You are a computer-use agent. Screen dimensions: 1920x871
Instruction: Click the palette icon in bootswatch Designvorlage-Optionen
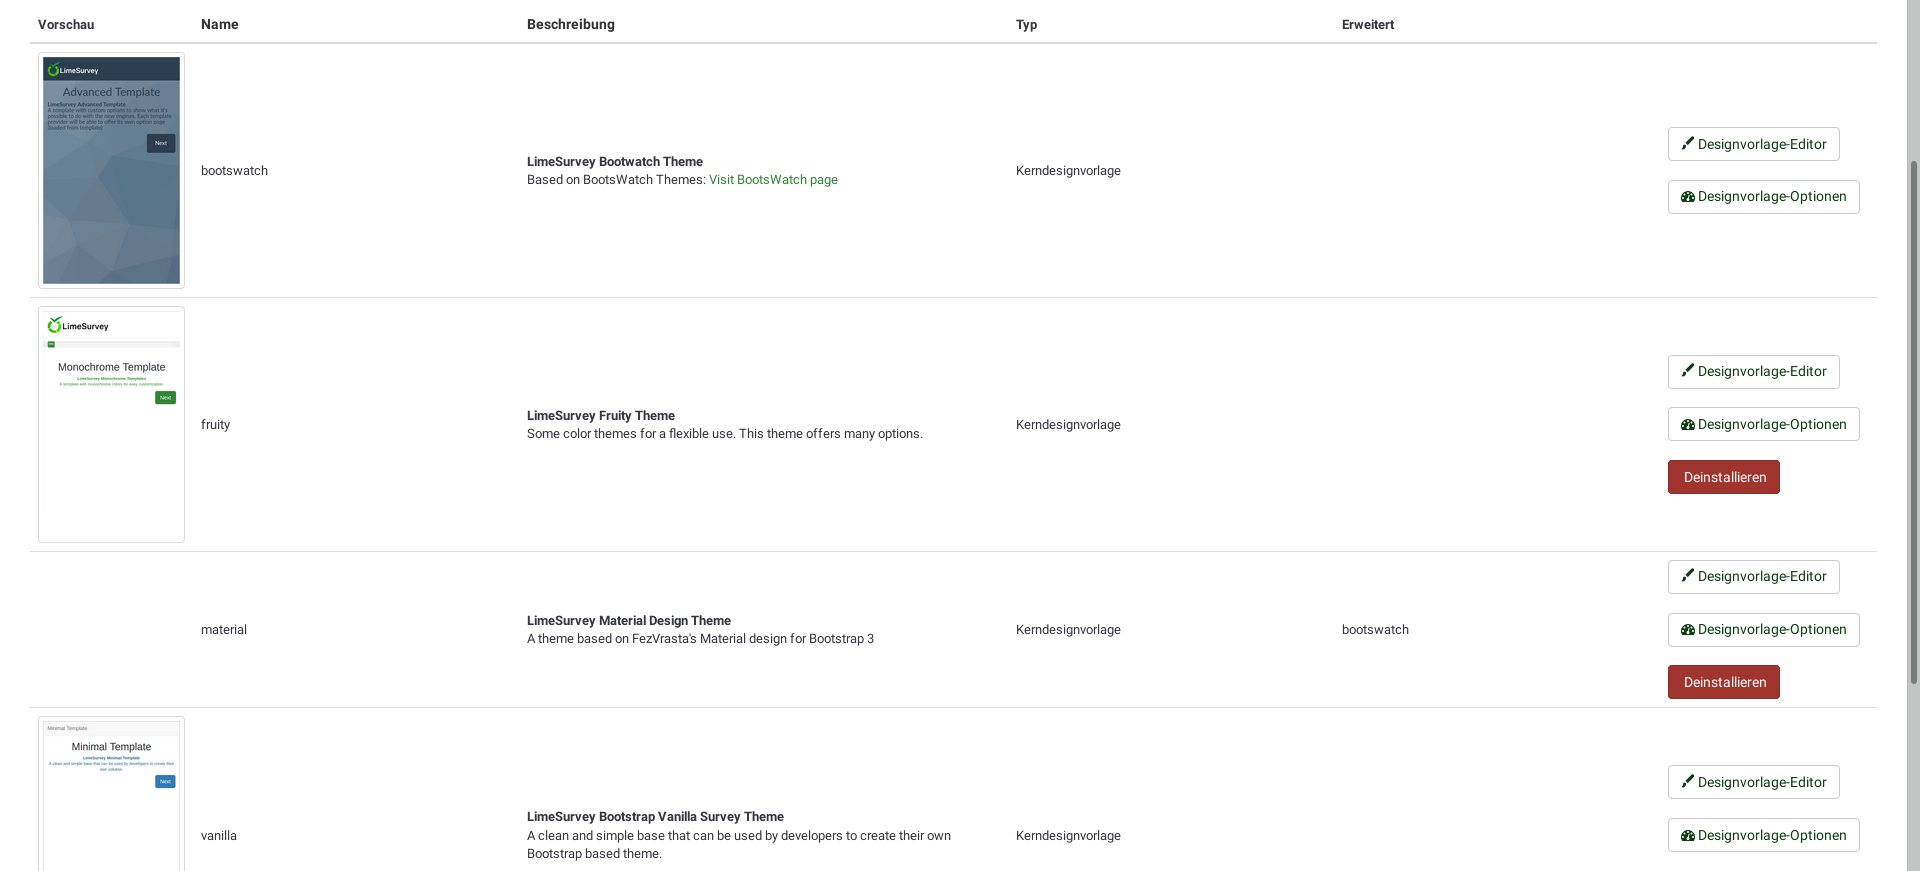(x=1688, y=197)
